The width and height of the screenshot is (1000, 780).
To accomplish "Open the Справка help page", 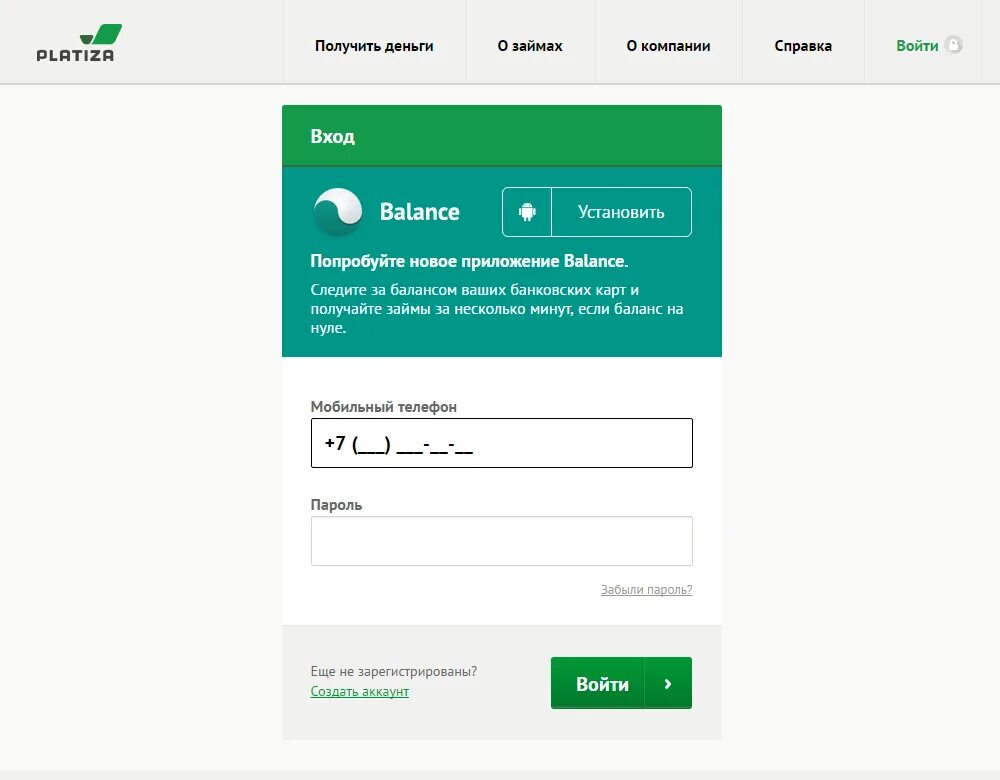I will (803, 46).
